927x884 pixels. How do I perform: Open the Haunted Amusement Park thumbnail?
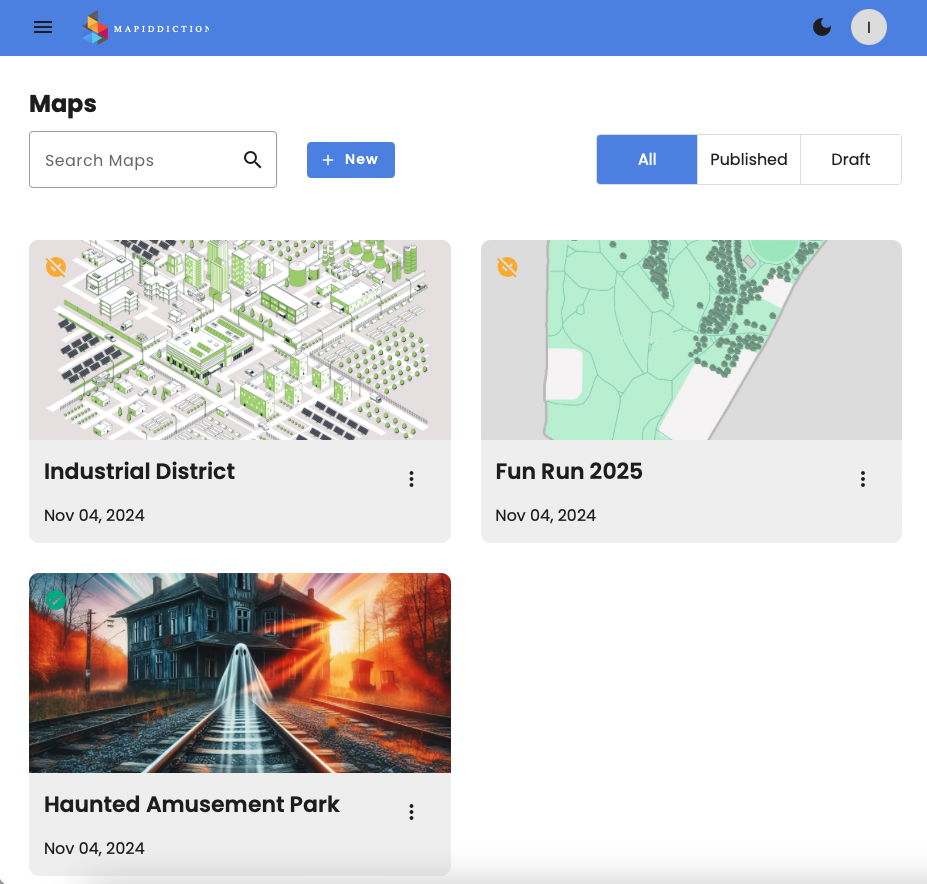240,673
